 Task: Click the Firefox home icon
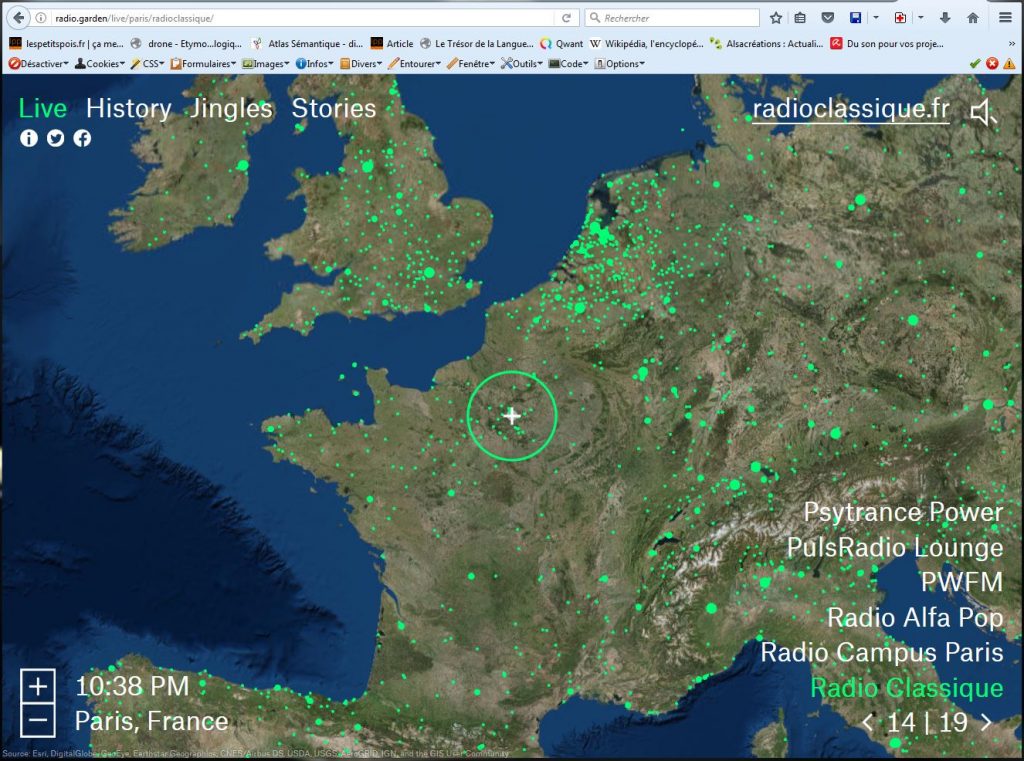click(972, 18)
